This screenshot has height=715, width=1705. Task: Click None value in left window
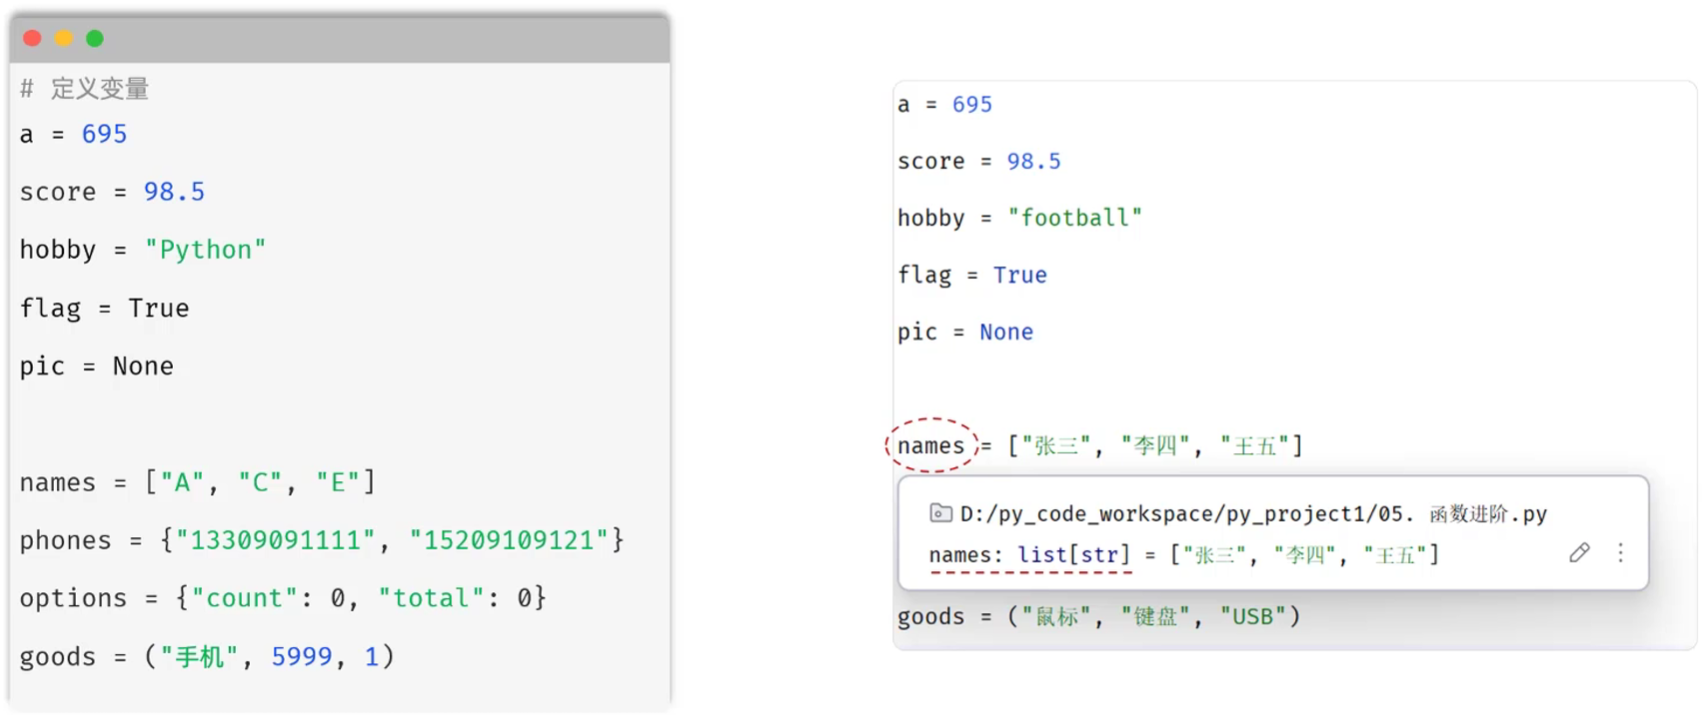[x=143, y=366]
